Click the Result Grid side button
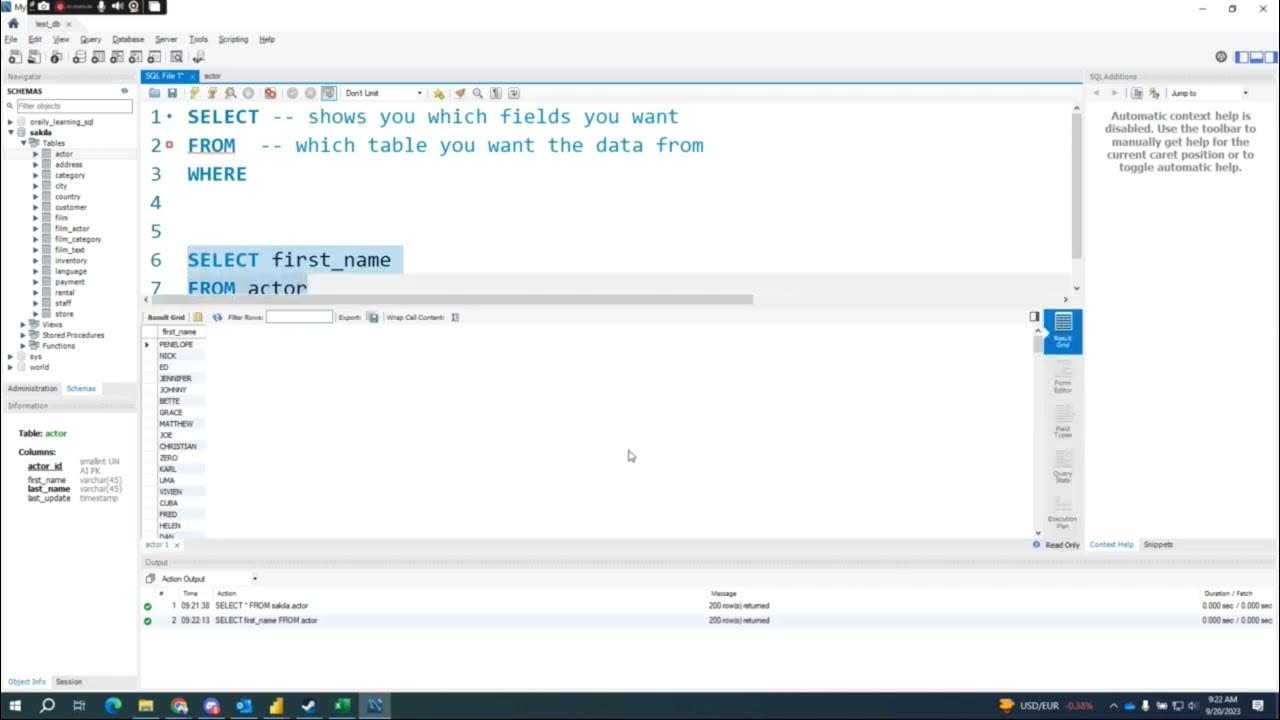This screenshot has height=720, width=1280. click(x=1063, y=331)
